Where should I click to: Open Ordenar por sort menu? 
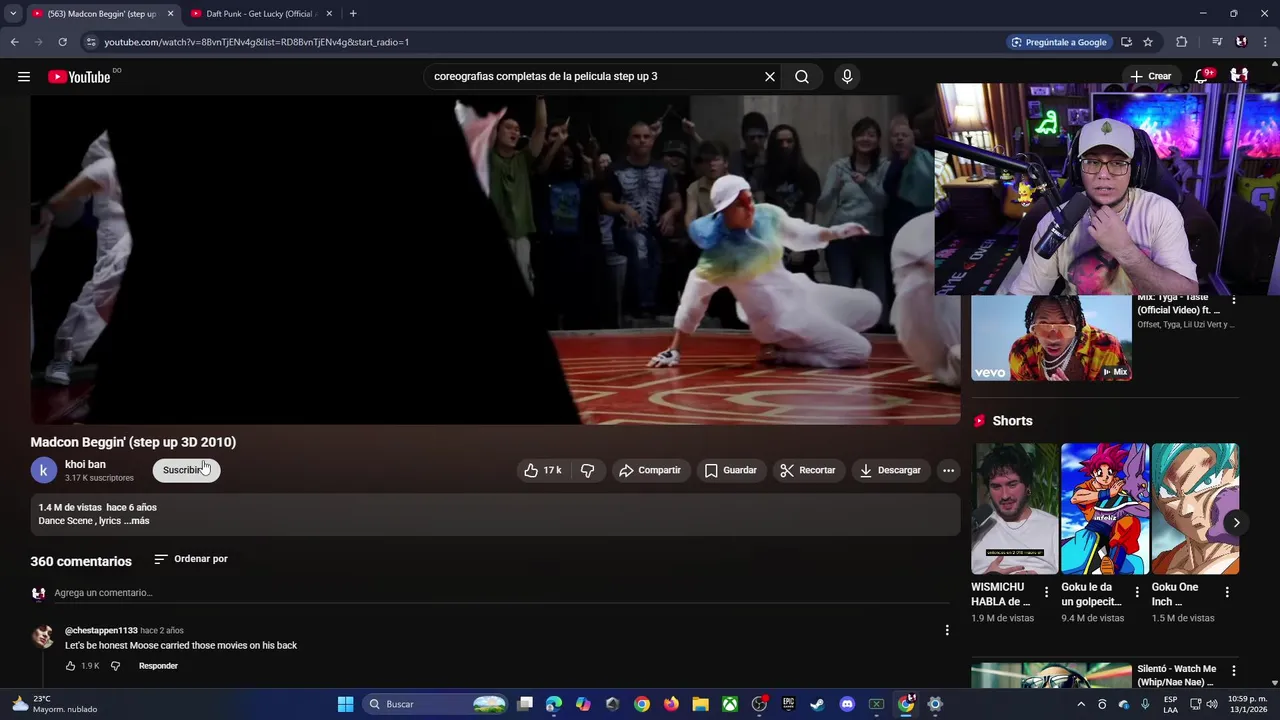(x=191, y=559)
